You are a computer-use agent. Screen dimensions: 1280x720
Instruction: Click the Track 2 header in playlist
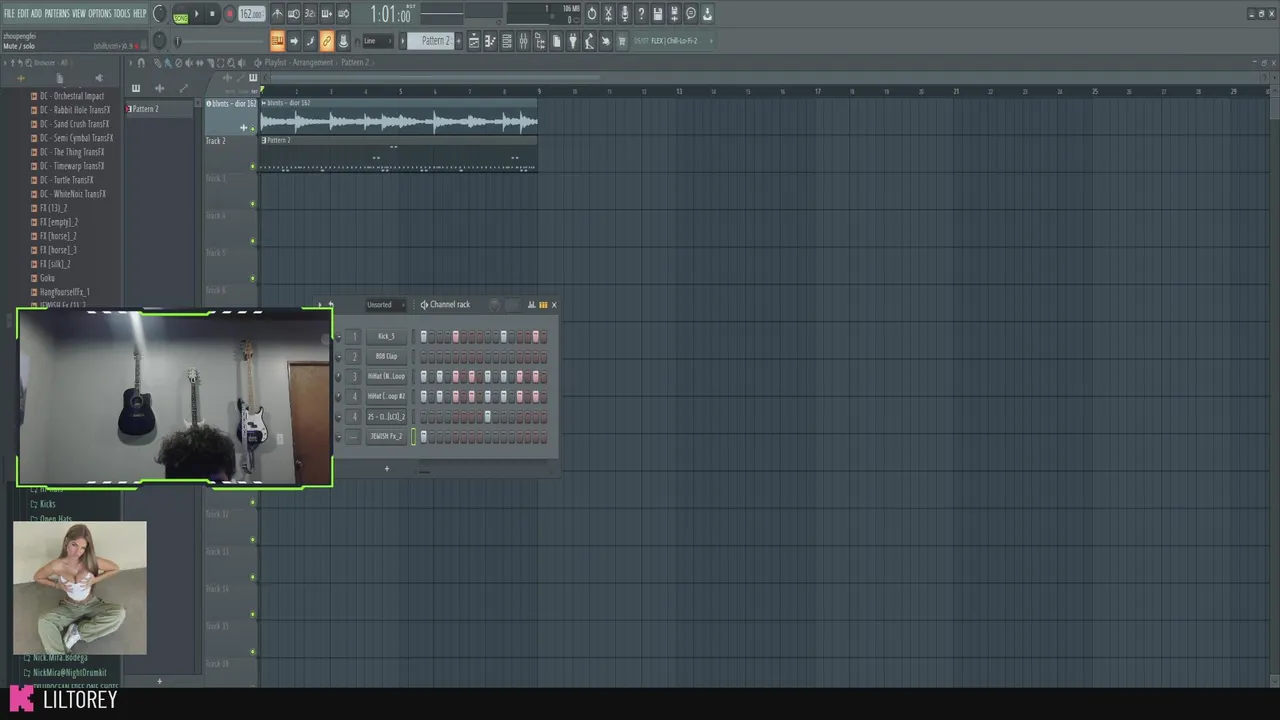click(229, 154)
